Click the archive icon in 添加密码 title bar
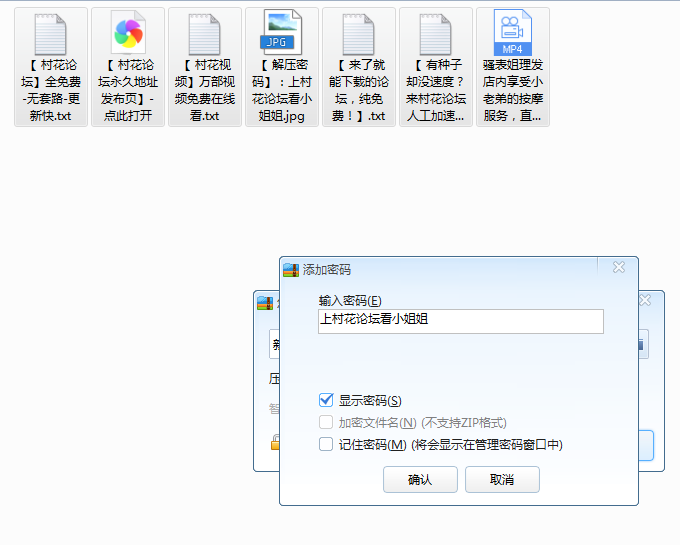 click(x=291, y=269)
